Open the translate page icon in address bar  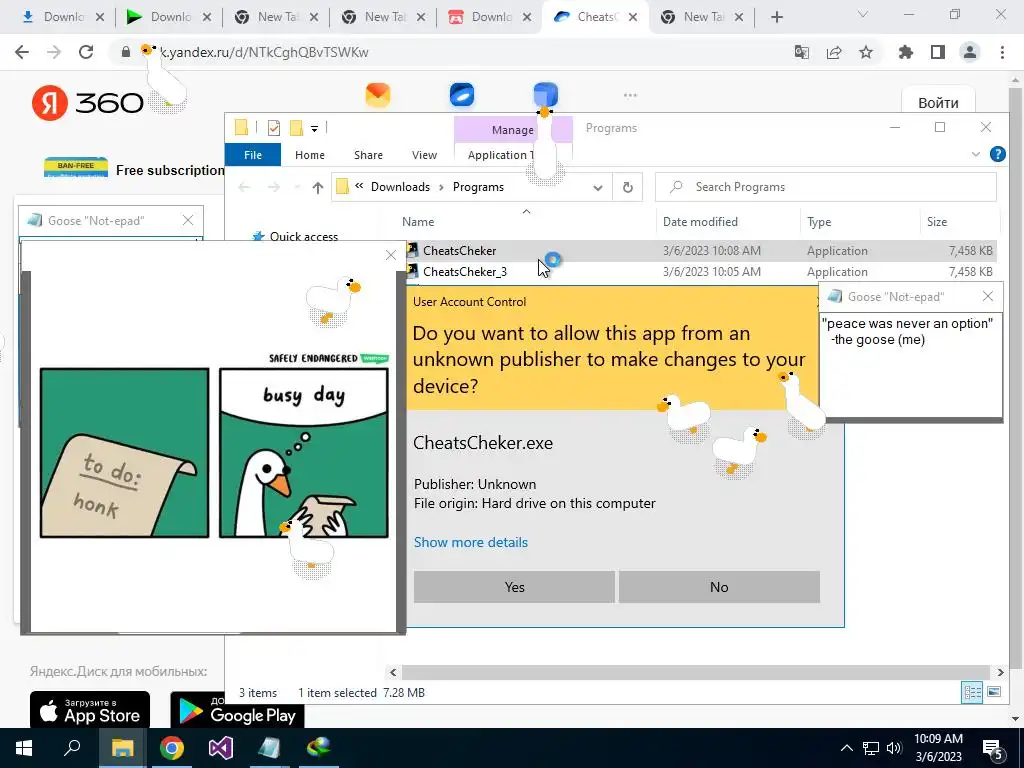click(801, 52)
